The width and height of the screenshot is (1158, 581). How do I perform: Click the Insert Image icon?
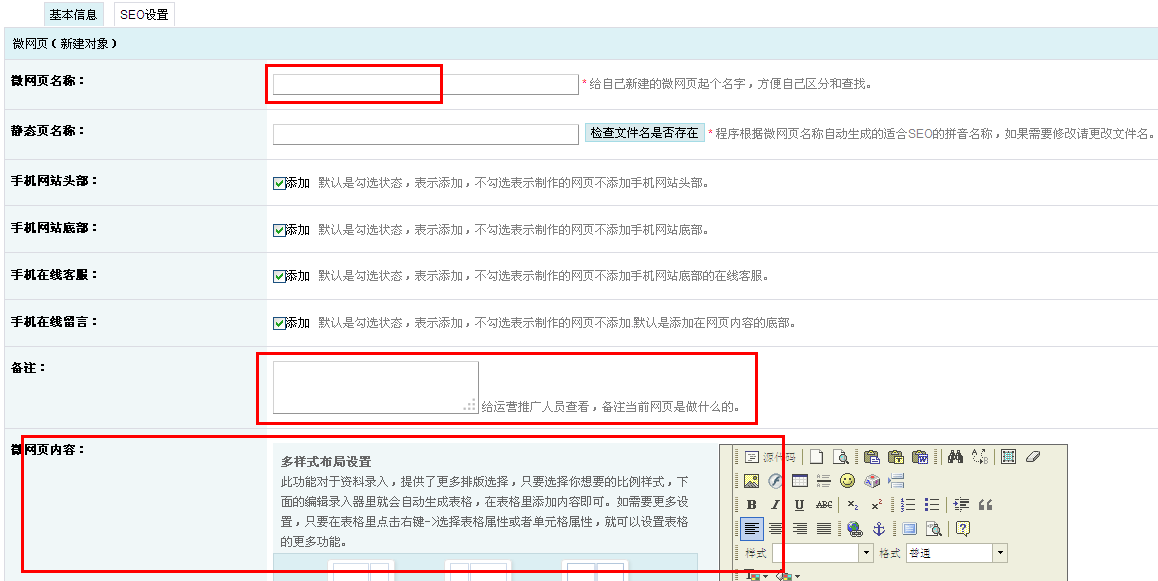[752, 481]
